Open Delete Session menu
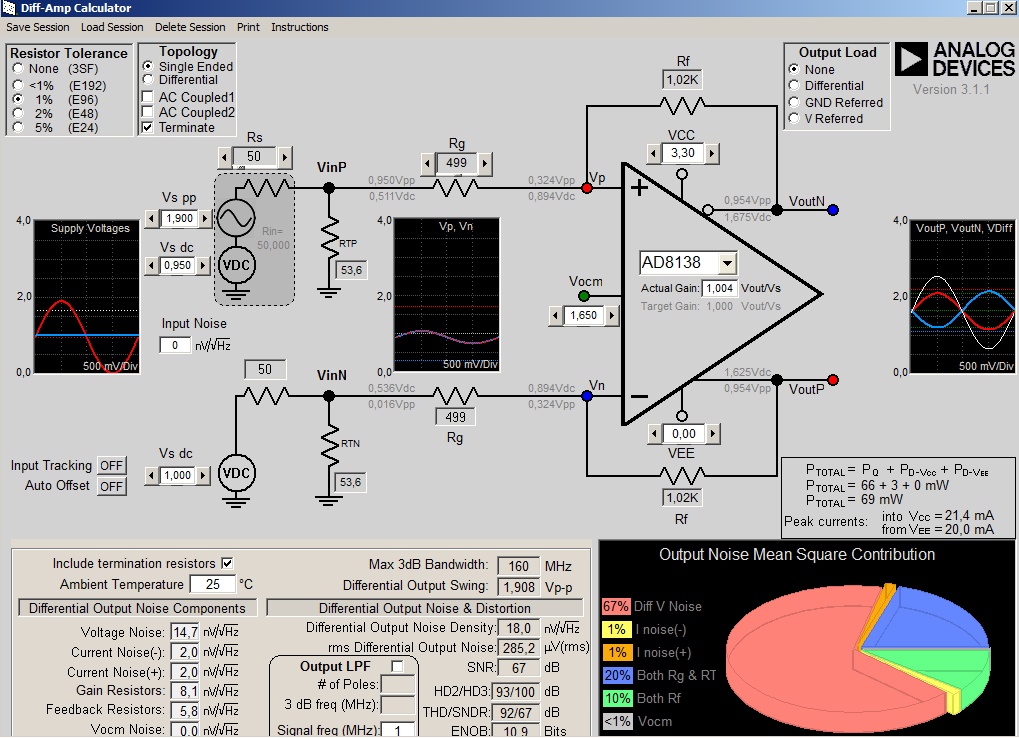Viewport: 1019px width, 738px height. pos(190,27)
